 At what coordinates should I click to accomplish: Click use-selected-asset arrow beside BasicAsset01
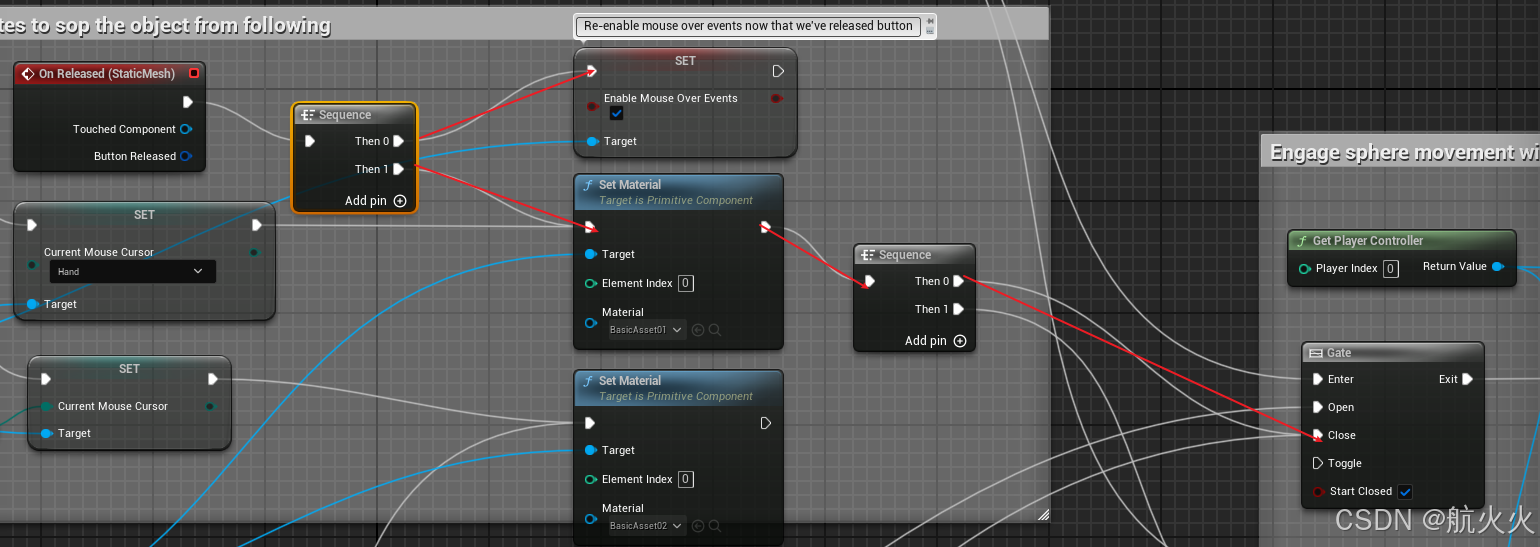tap(698, 330)
